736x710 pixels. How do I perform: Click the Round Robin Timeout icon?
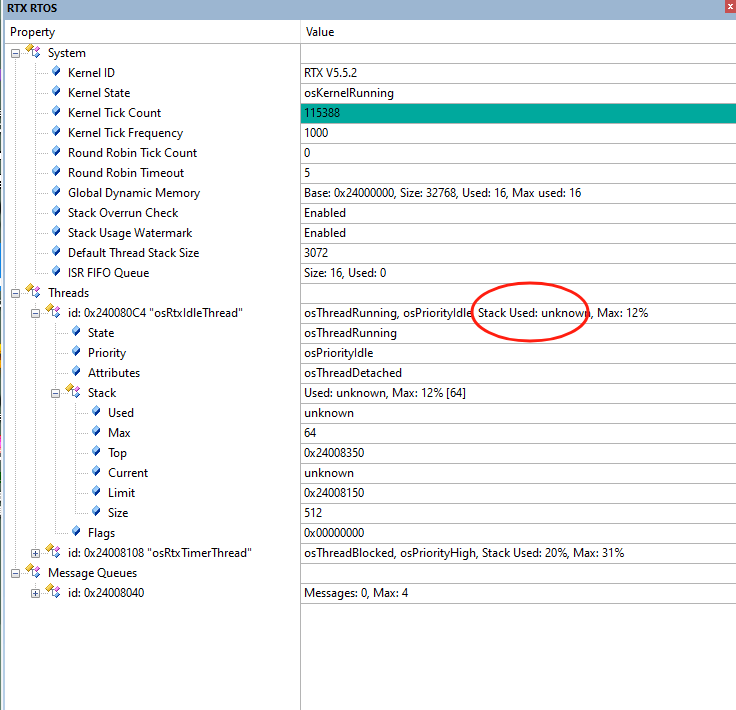pyautogui.click(x=56, y=171)
